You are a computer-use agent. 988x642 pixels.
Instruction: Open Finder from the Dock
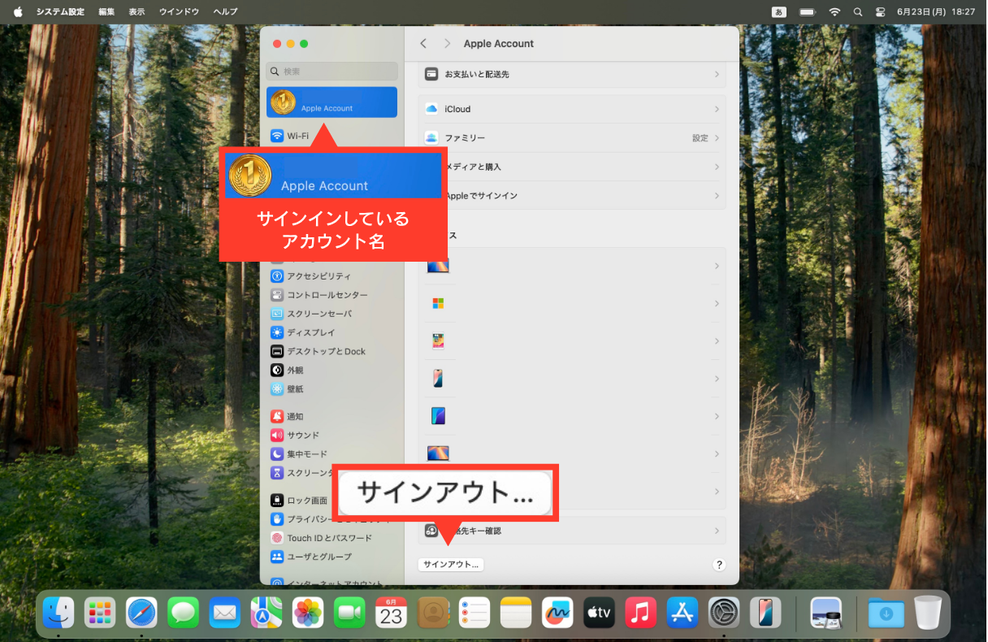(x=59, y=612)
